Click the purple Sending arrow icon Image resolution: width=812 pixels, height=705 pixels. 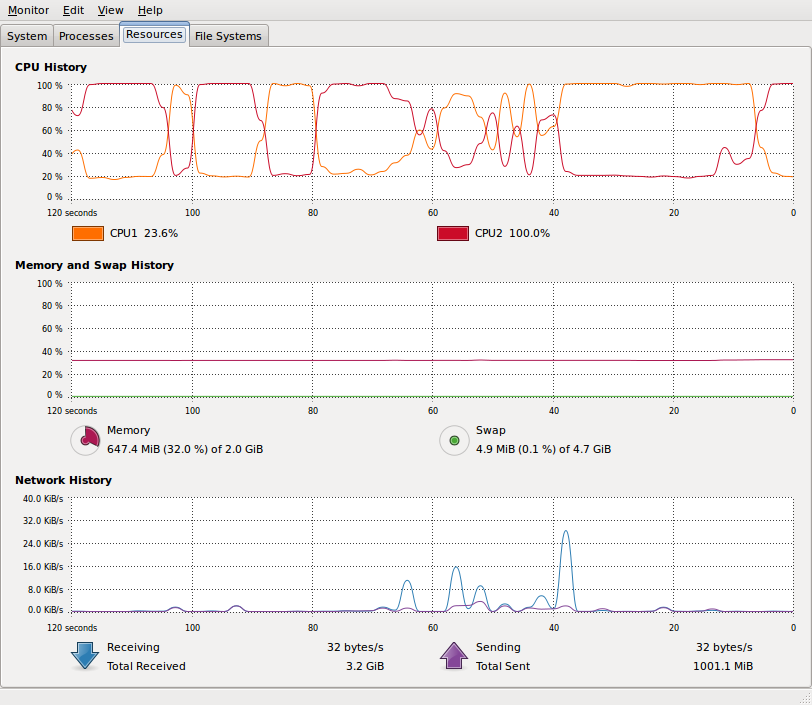coord(454,656)
